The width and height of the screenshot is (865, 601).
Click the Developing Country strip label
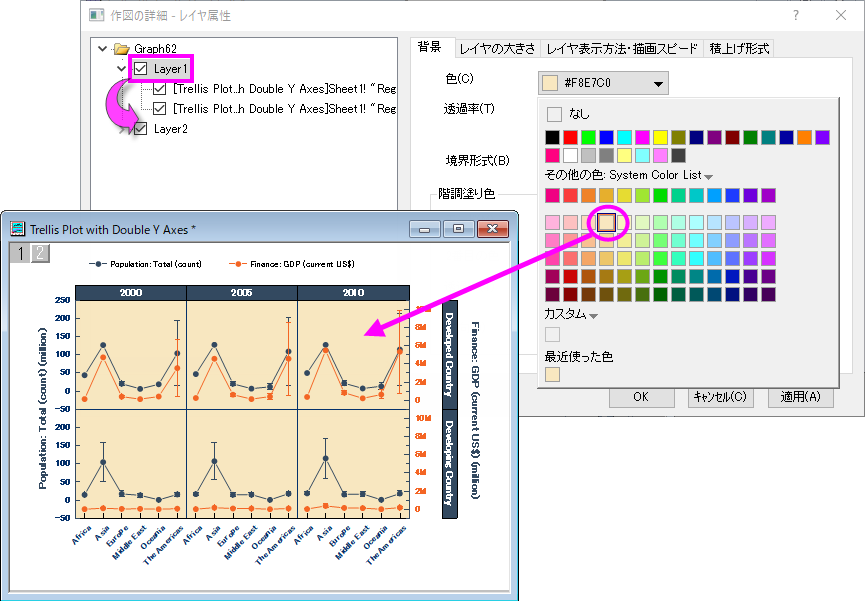(x=450, y=464)
